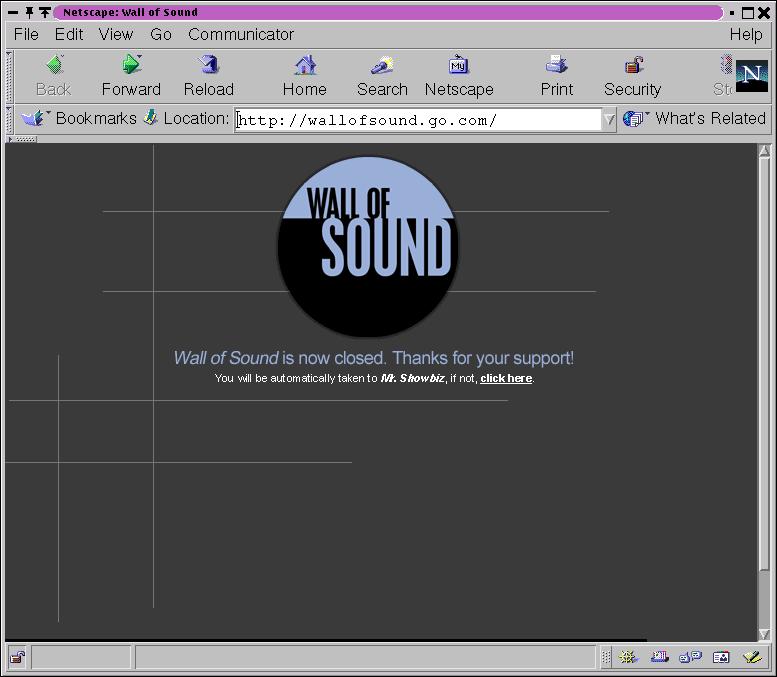Screen dimensions: 777x677
Task: Click the status bar security padlock
Action: coord(18,658)
